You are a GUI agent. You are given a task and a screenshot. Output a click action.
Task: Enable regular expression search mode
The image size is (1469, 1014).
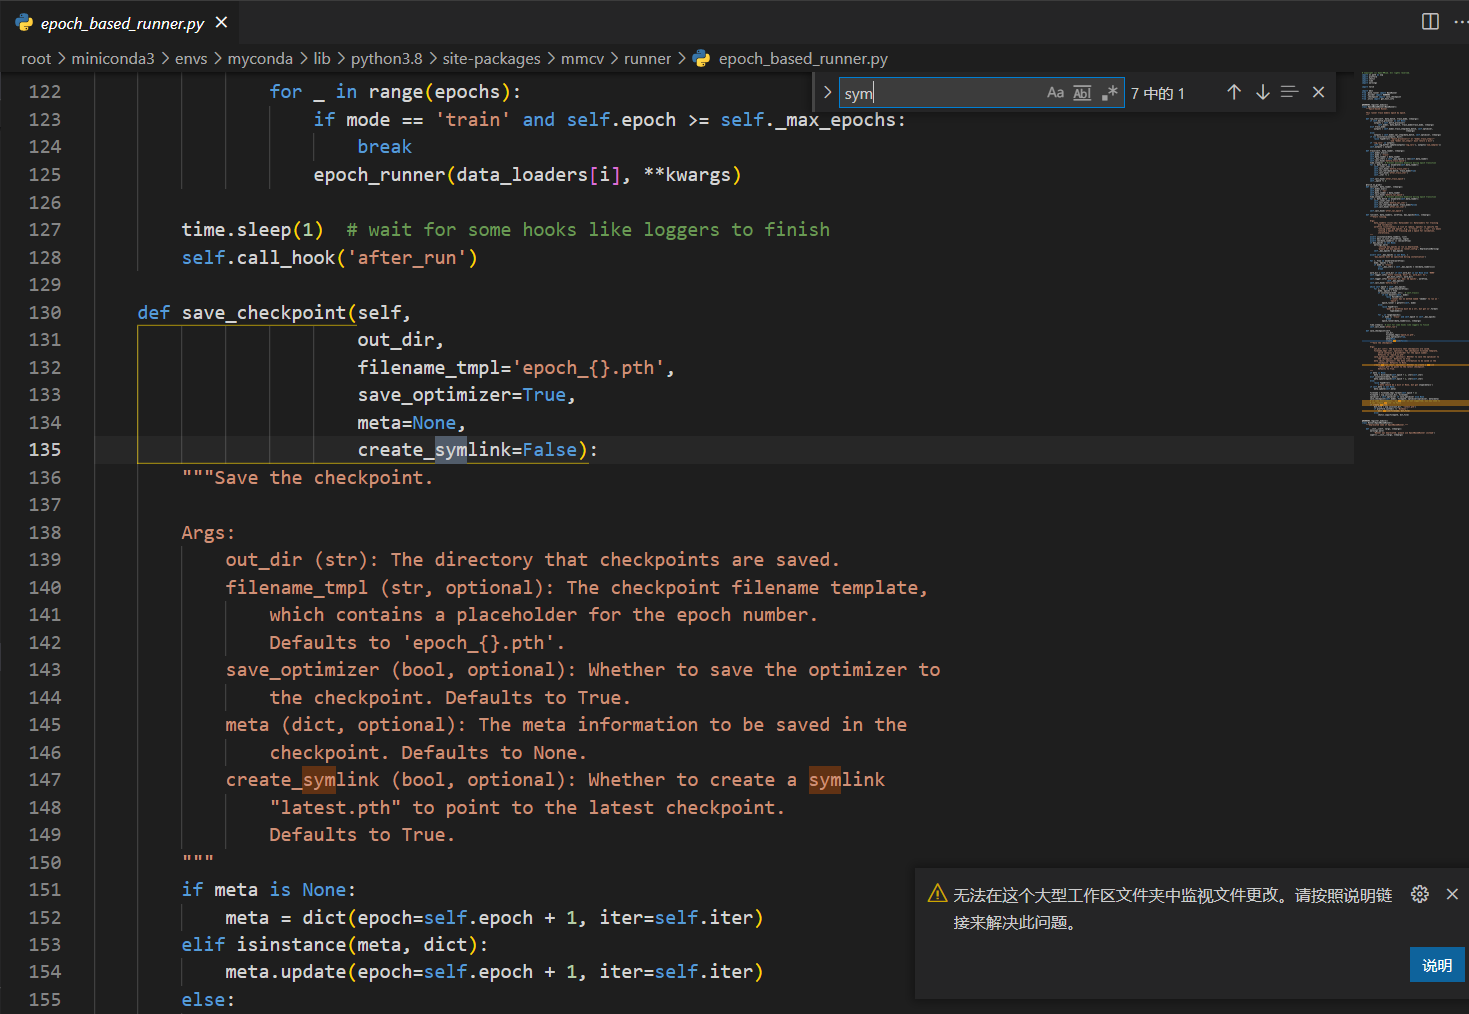click(x=1110, y=92)
